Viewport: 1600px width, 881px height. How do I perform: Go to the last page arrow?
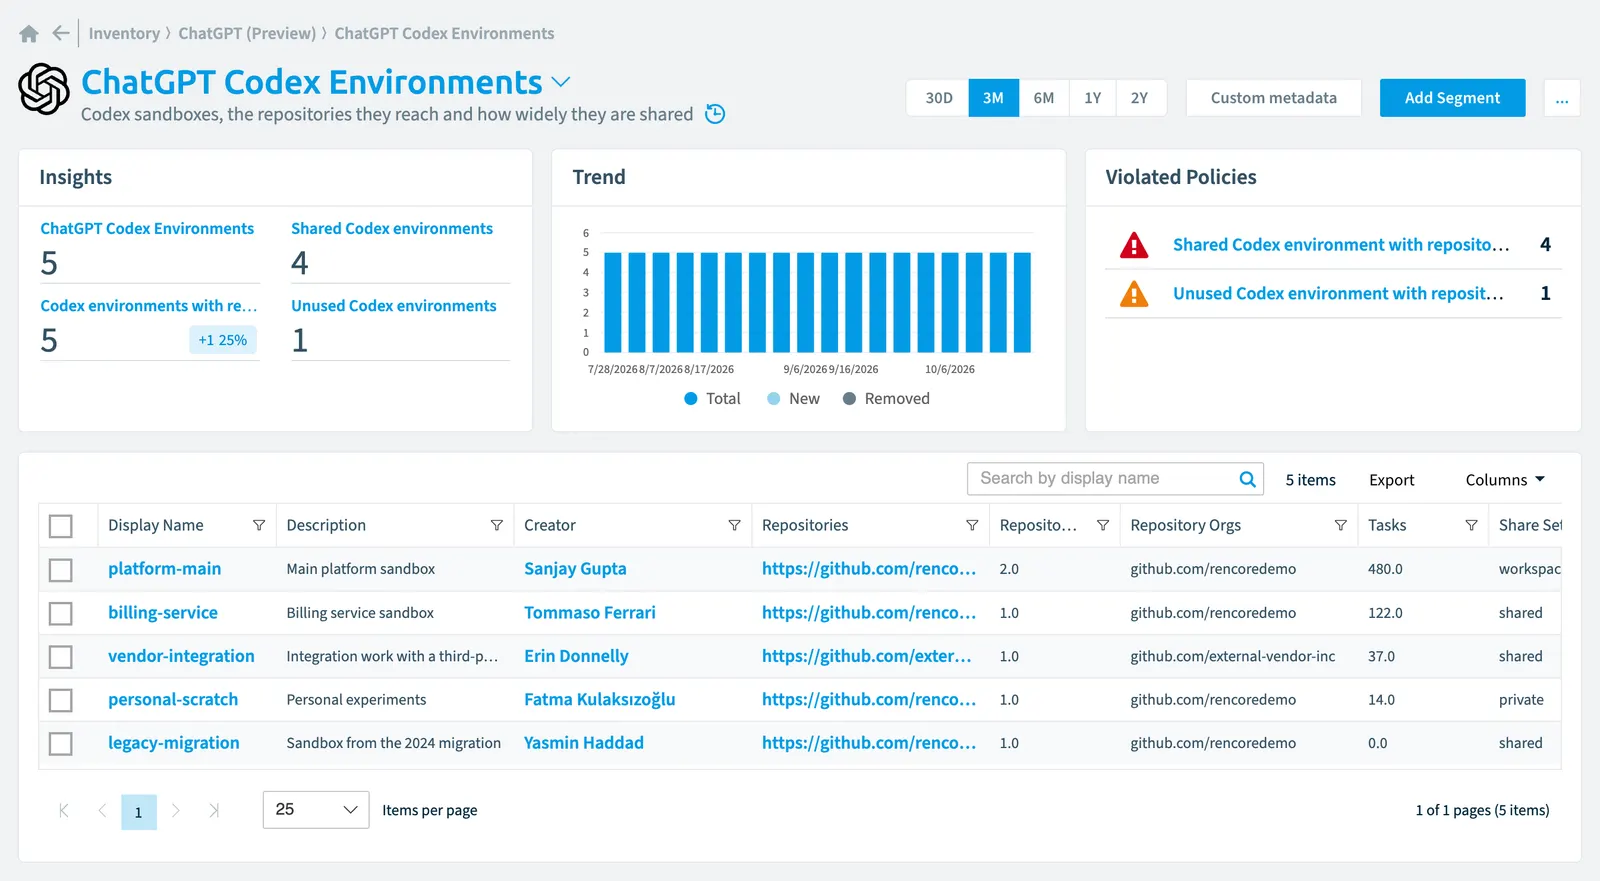click(x=214, y=811)
